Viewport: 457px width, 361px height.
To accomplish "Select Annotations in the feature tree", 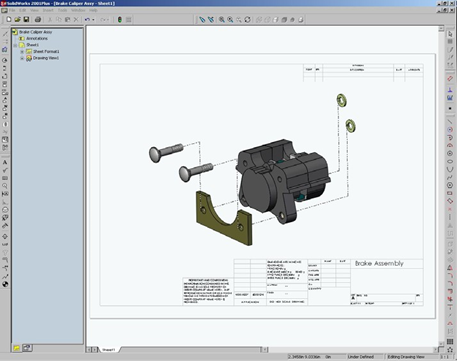I will pos(37,39).
